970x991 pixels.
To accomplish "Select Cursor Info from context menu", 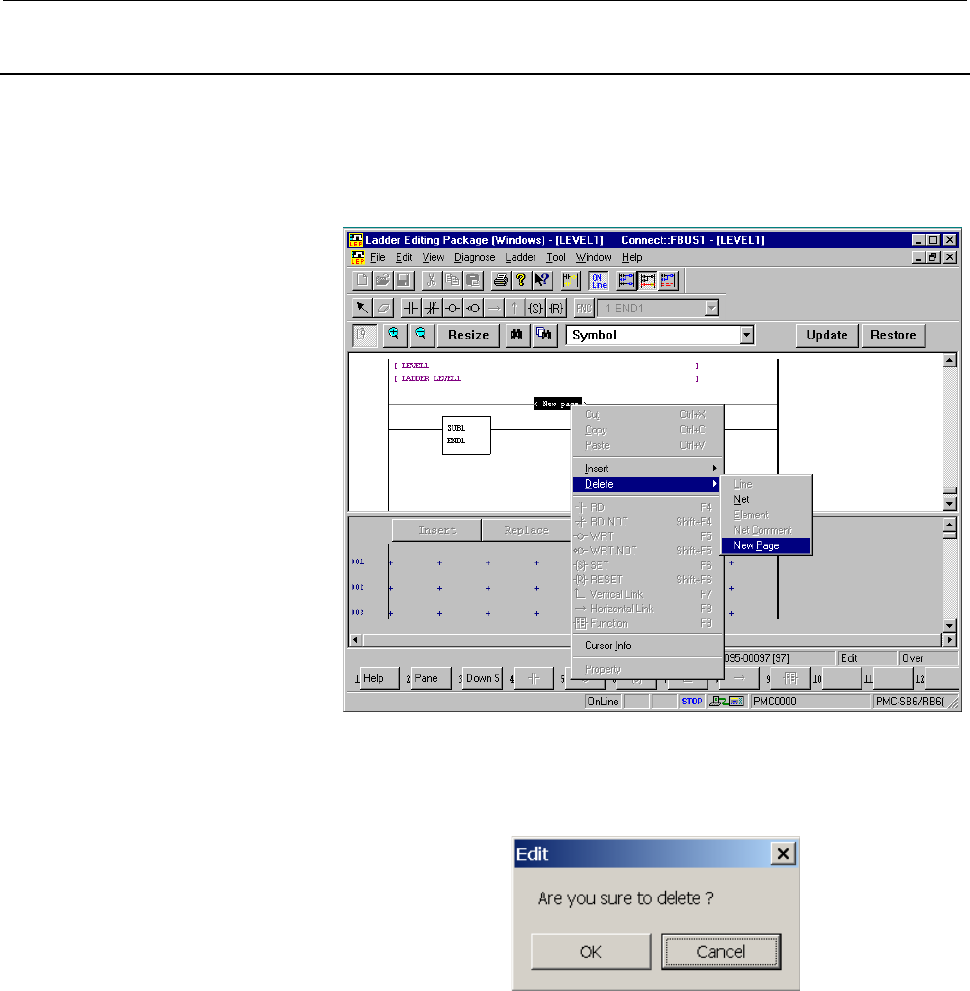I will pos(608,646).
